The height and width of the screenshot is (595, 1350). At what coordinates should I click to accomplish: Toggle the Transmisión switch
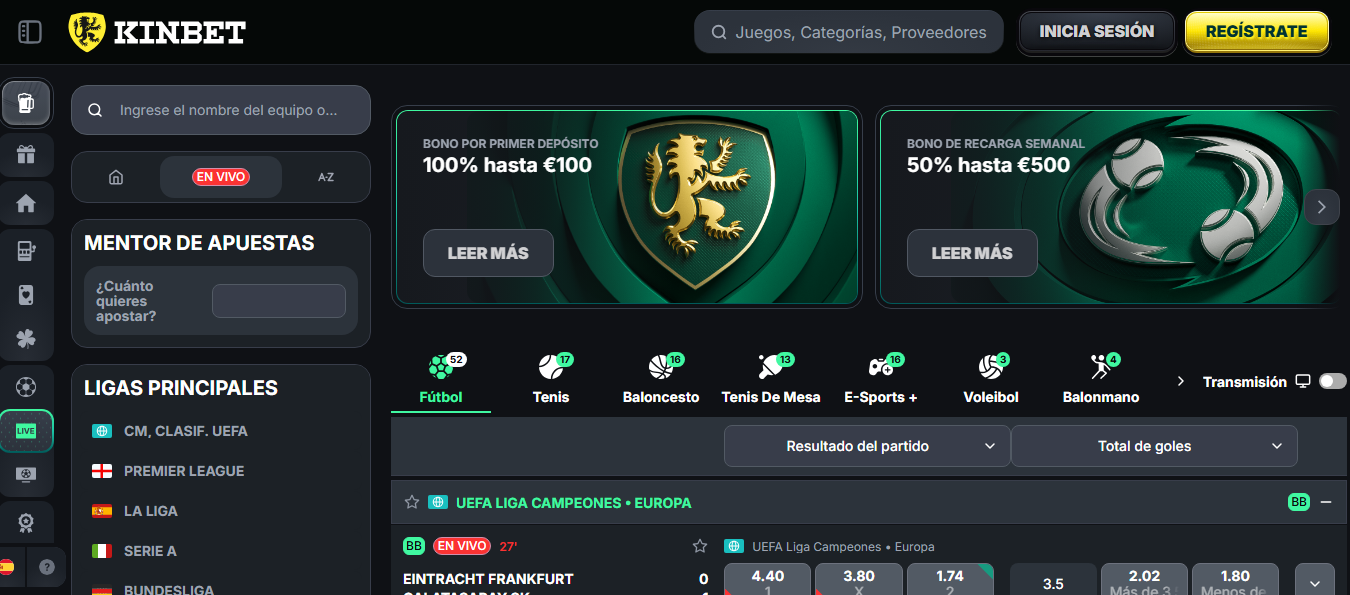coord(1333,381)
